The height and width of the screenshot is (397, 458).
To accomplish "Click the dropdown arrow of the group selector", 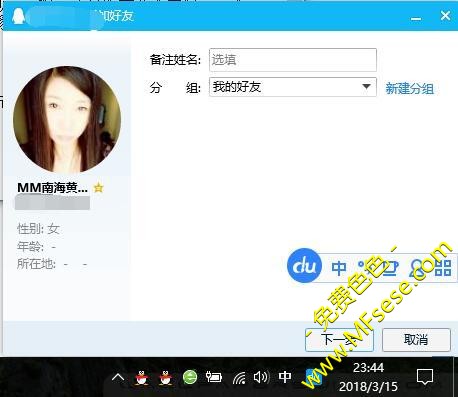I will click(x=366, y=87).
